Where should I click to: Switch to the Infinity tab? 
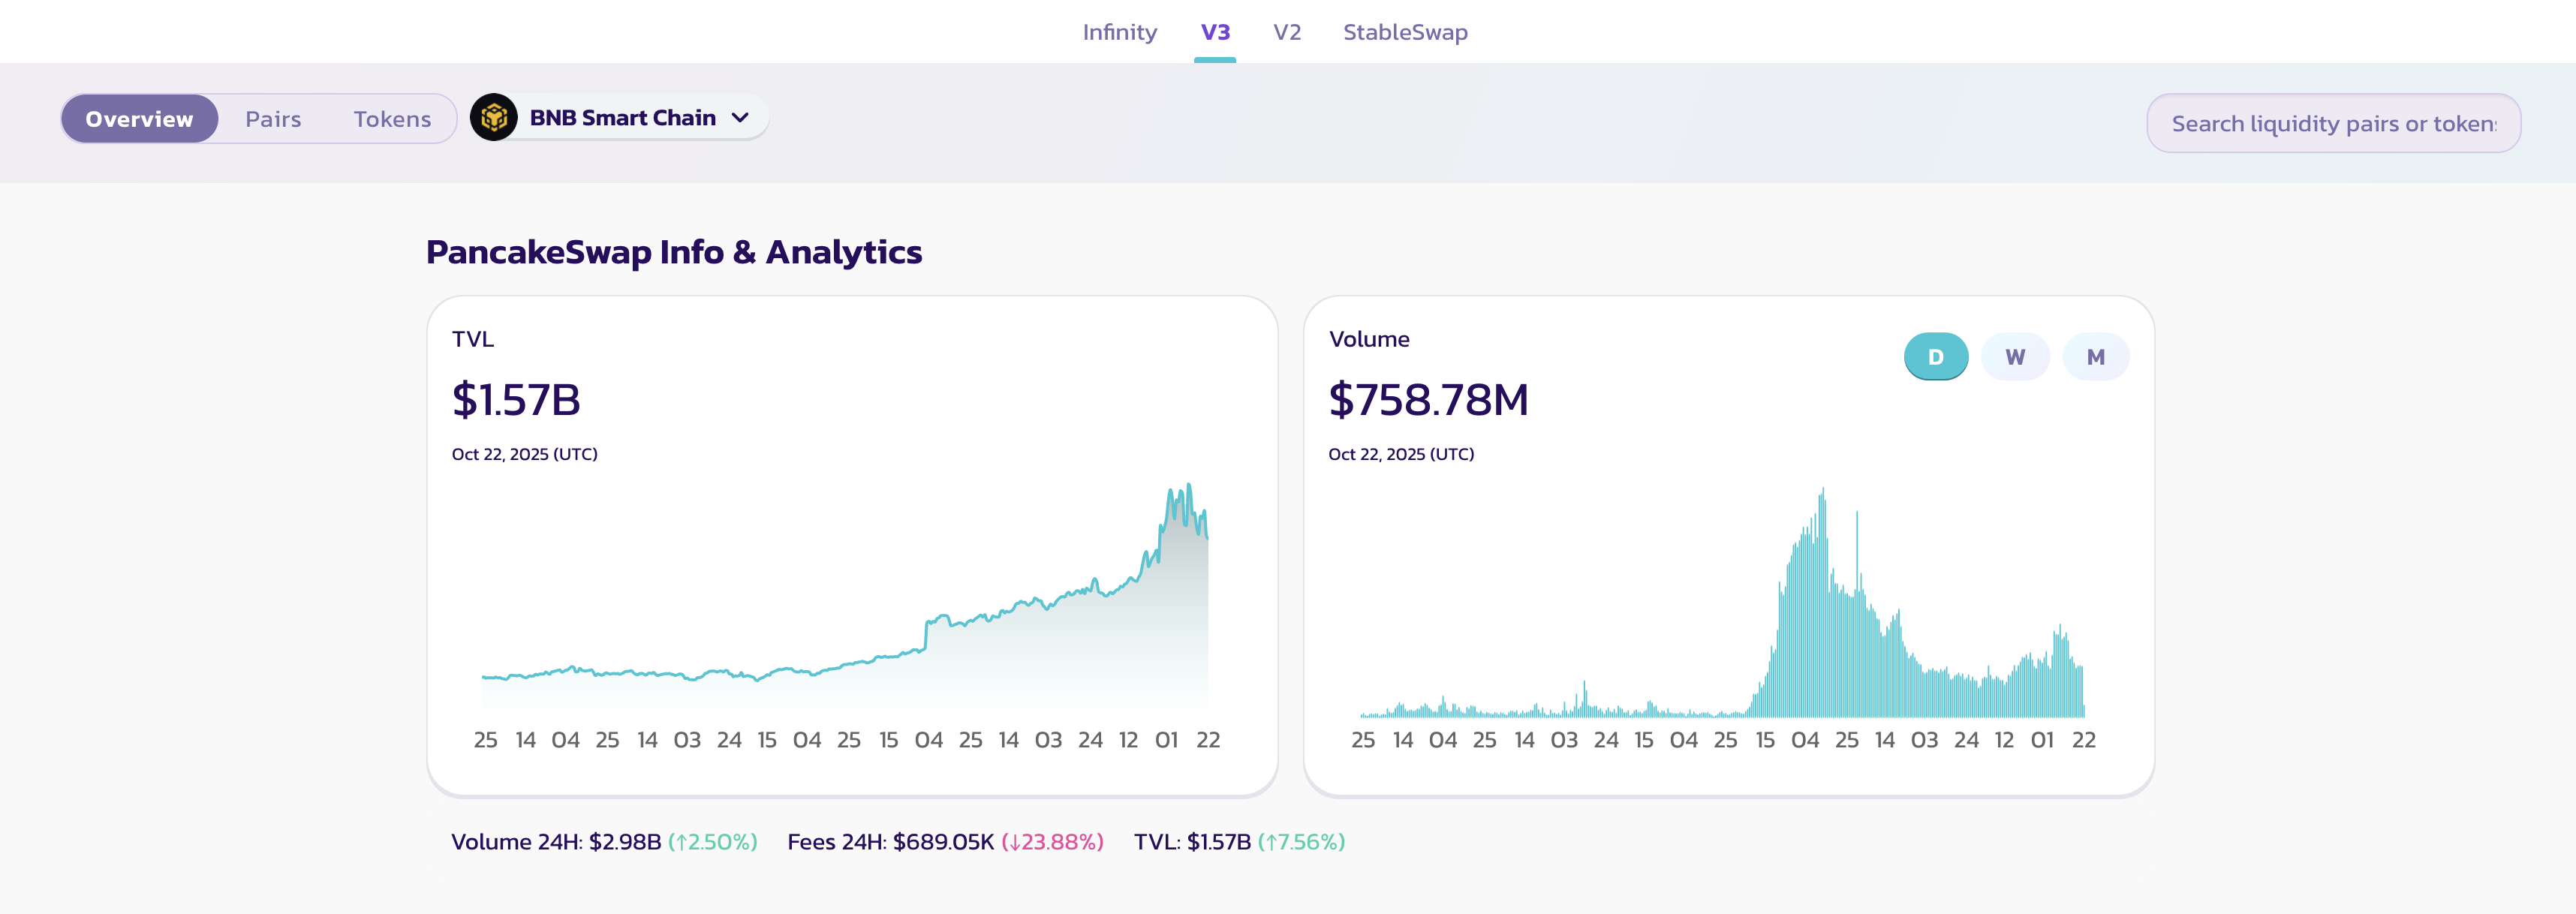1119,32
